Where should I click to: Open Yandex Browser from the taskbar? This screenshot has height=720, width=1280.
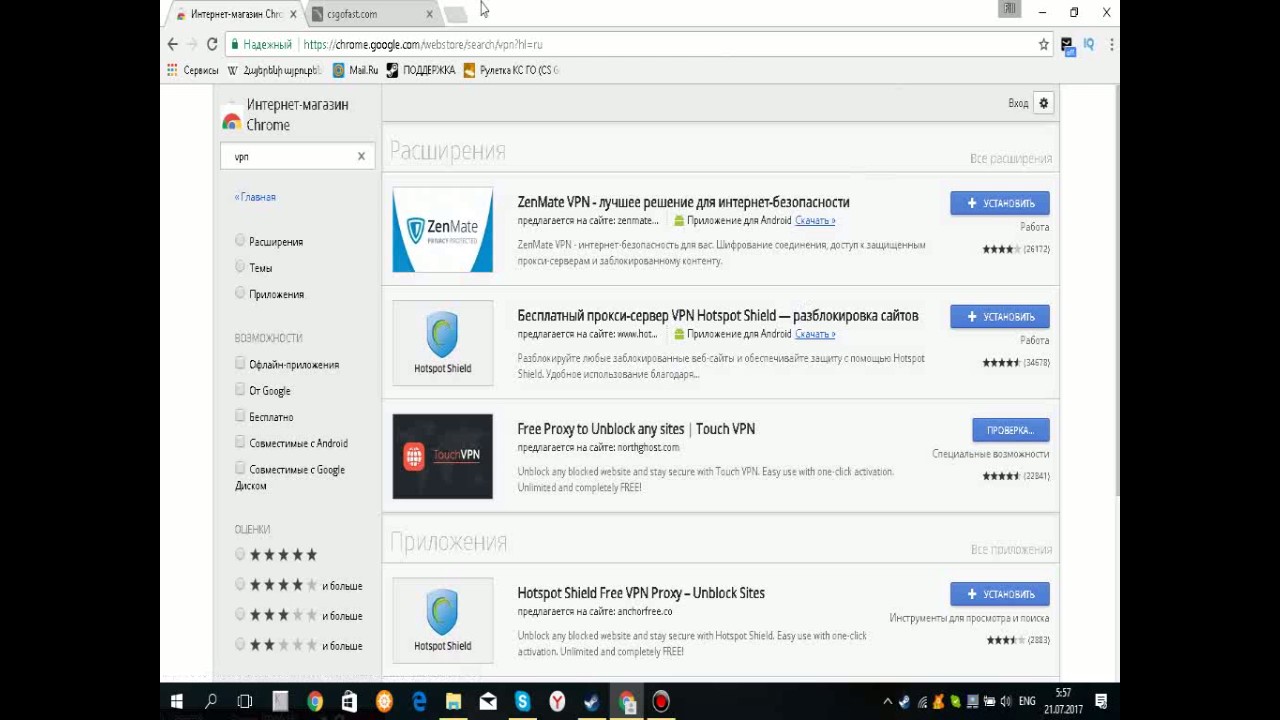tap(557, 701)
